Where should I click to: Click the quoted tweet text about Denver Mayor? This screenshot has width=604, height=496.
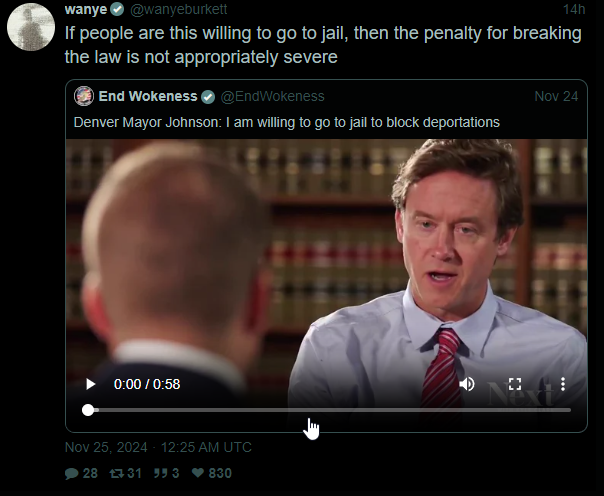click(287, 122)
